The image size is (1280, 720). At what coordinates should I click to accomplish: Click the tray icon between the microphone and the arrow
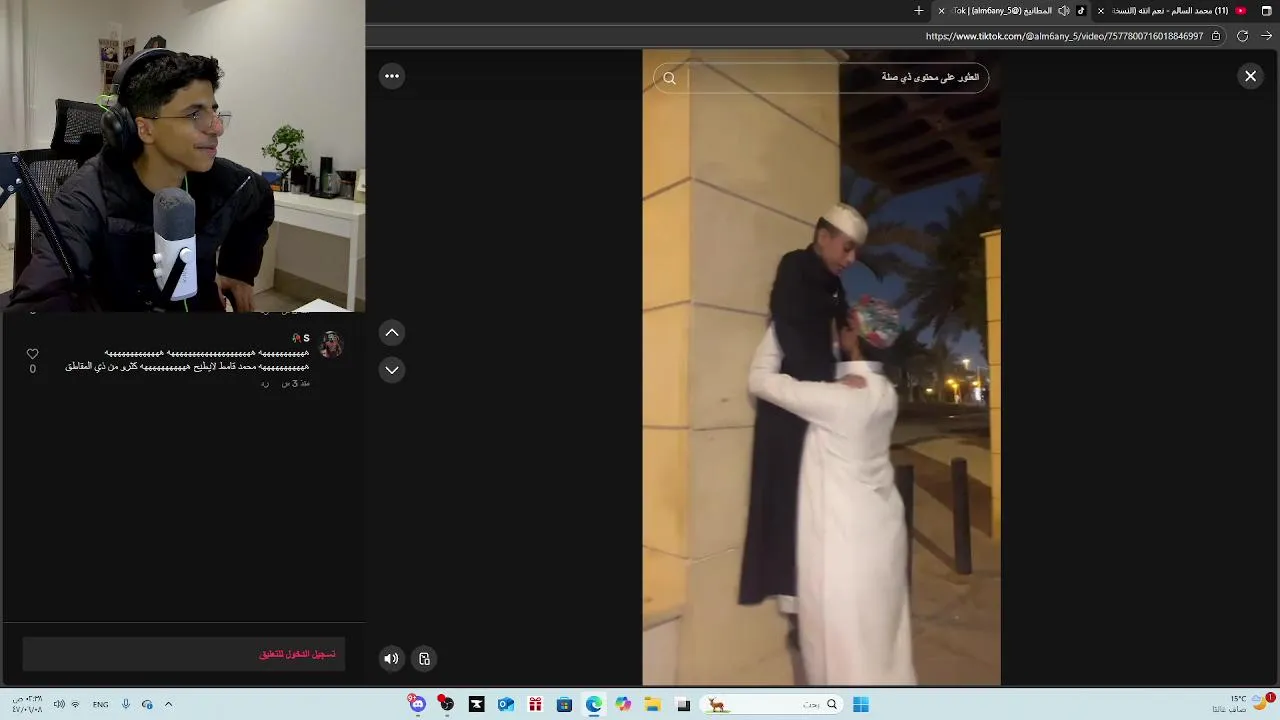click(147, 704)
